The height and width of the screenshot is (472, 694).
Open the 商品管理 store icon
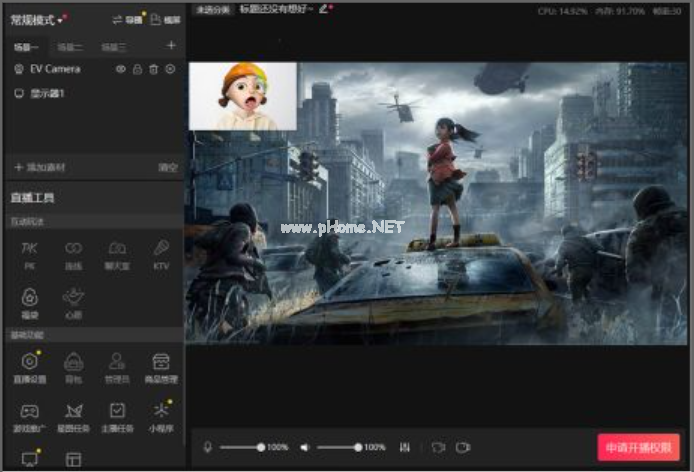click(160, 362)
